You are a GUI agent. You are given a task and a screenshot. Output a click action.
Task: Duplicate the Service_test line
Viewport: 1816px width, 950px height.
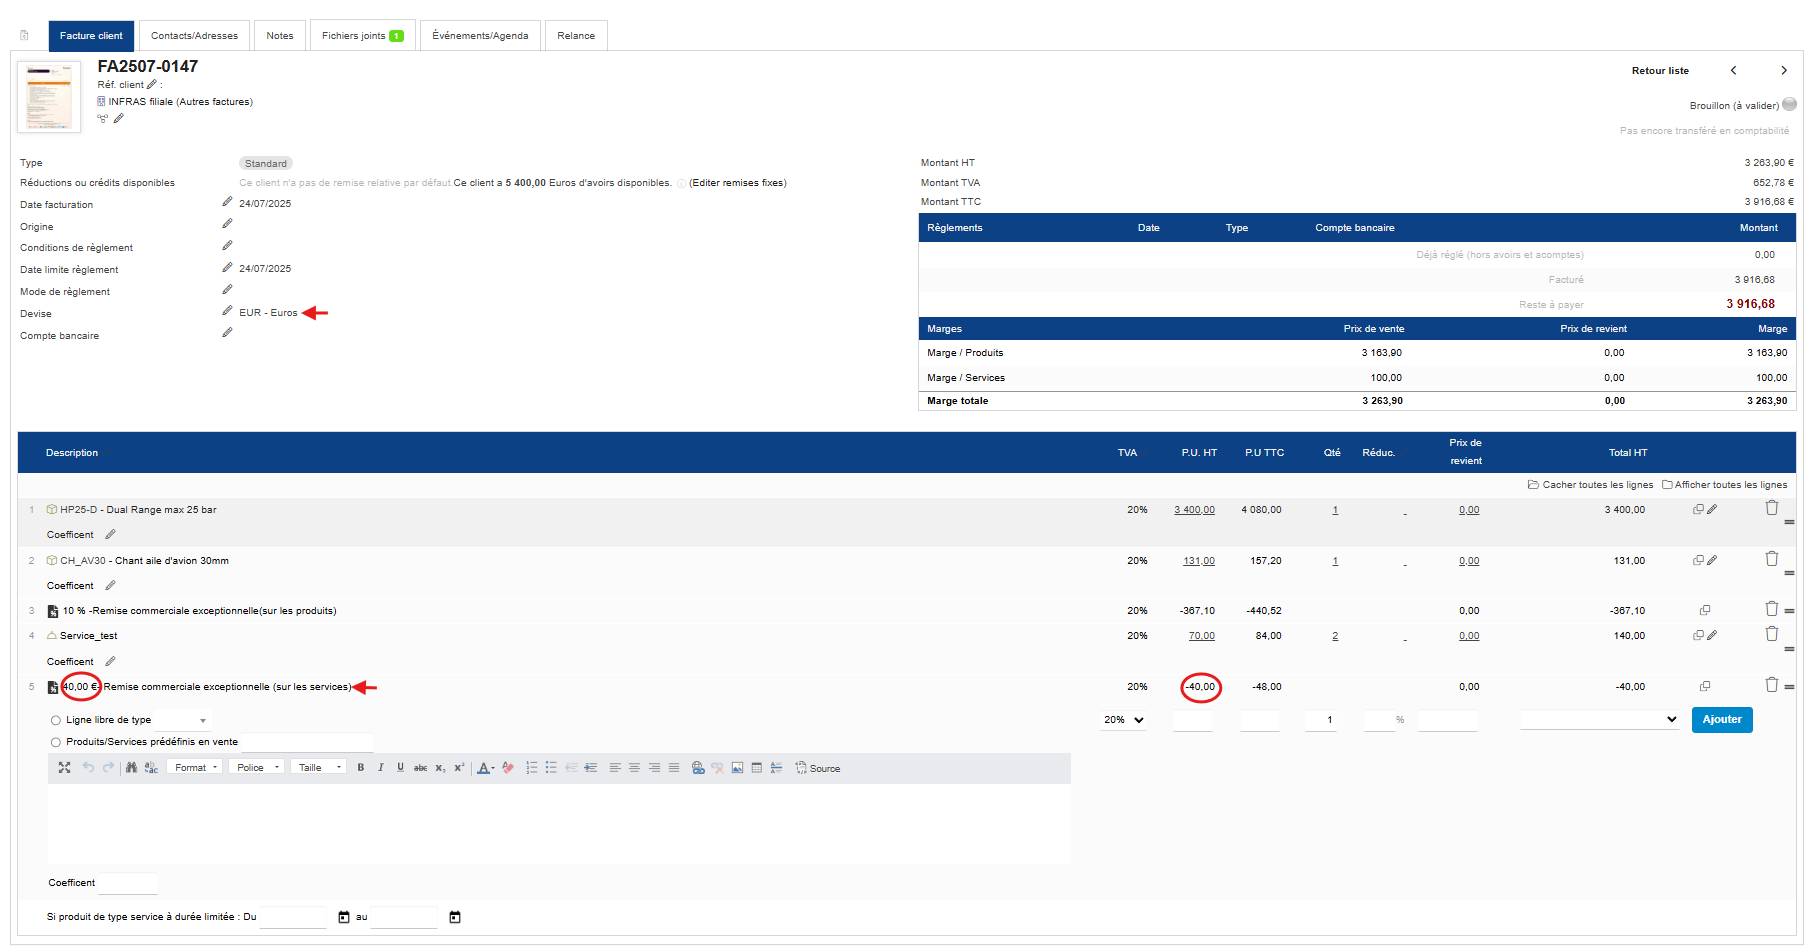coord(1697,635)
